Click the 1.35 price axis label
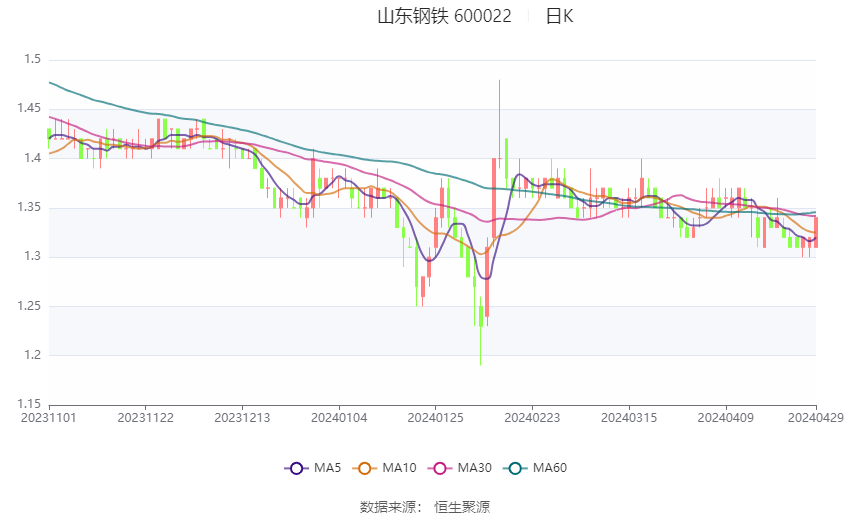 coord(29,207)
